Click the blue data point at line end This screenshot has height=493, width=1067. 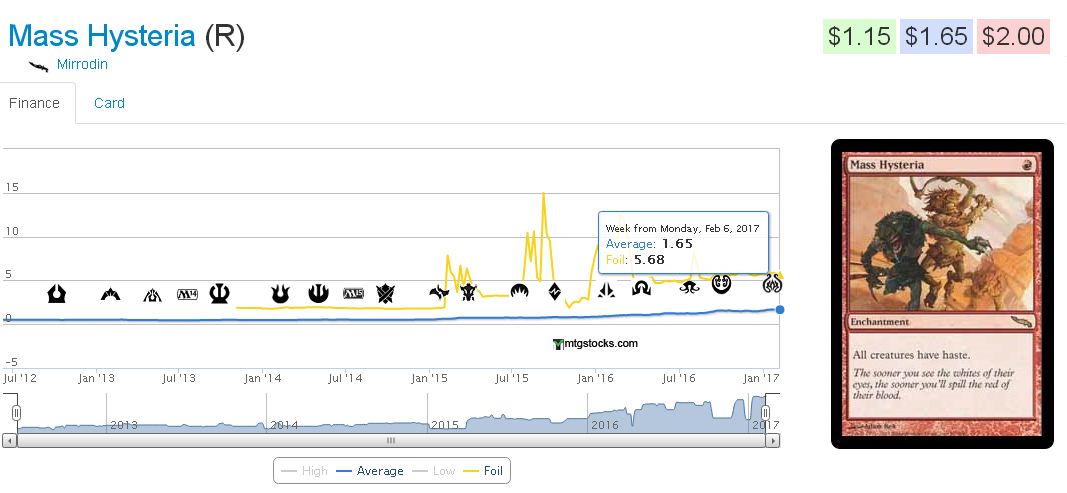(780, 310)
